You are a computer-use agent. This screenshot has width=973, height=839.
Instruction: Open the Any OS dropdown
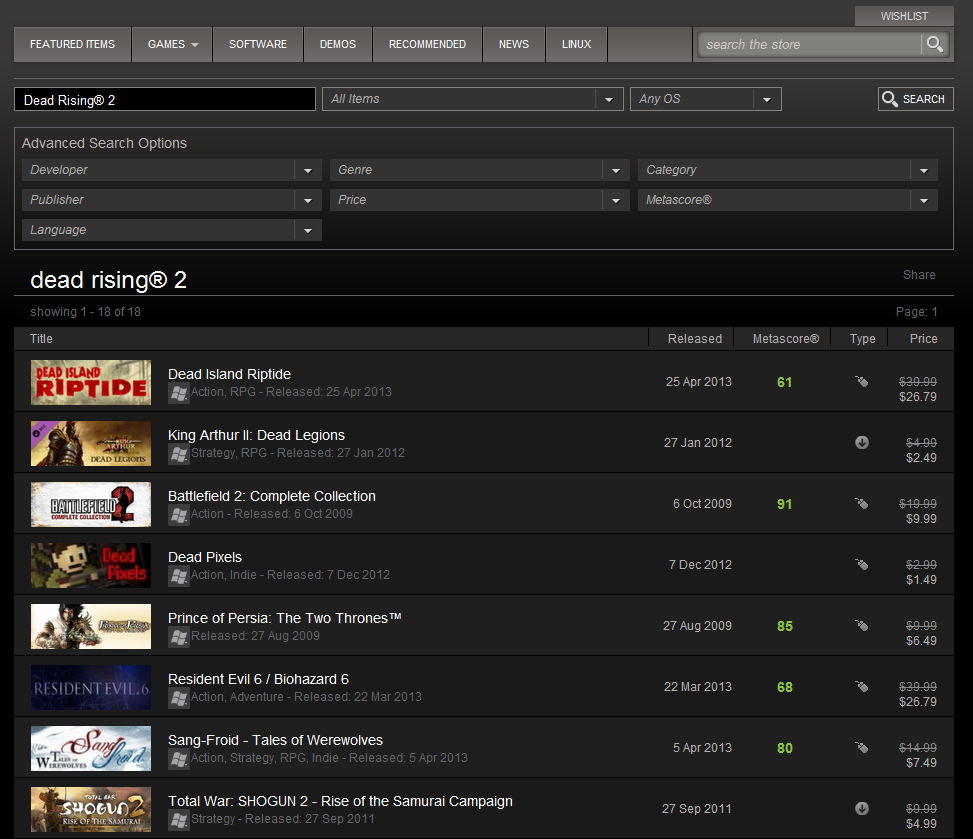click(767, 99)
